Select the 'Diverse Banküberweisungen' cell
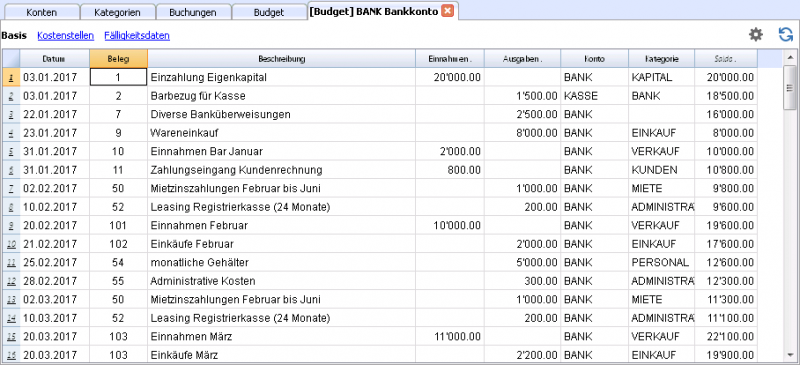800x365 pixels. pos(282,114)
